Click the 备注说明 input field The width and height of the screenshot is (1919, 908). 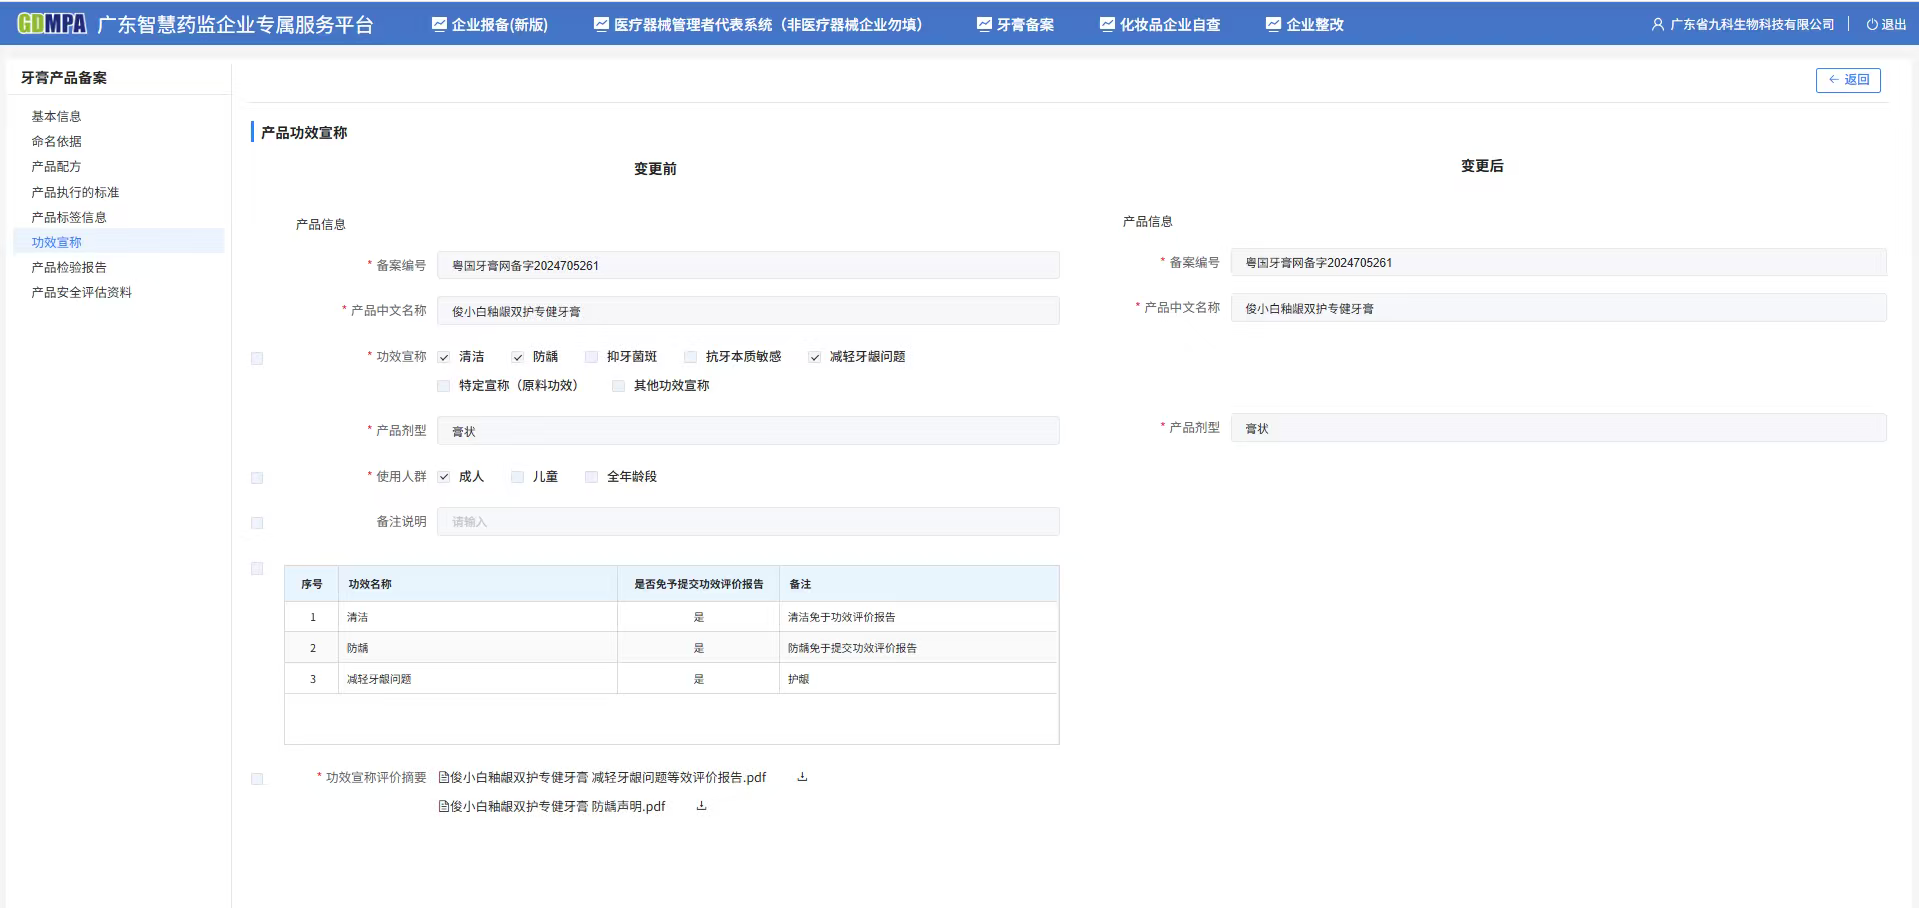747,521
